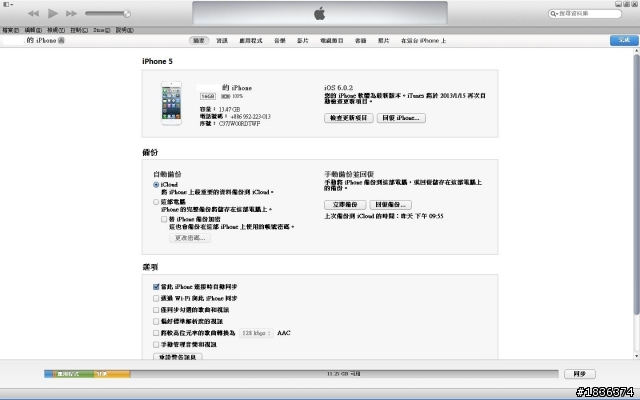This screenshot has height=400, width=640.
Task: Switch to the 應用程式 (Apps) tab
Action: [251, 40]
